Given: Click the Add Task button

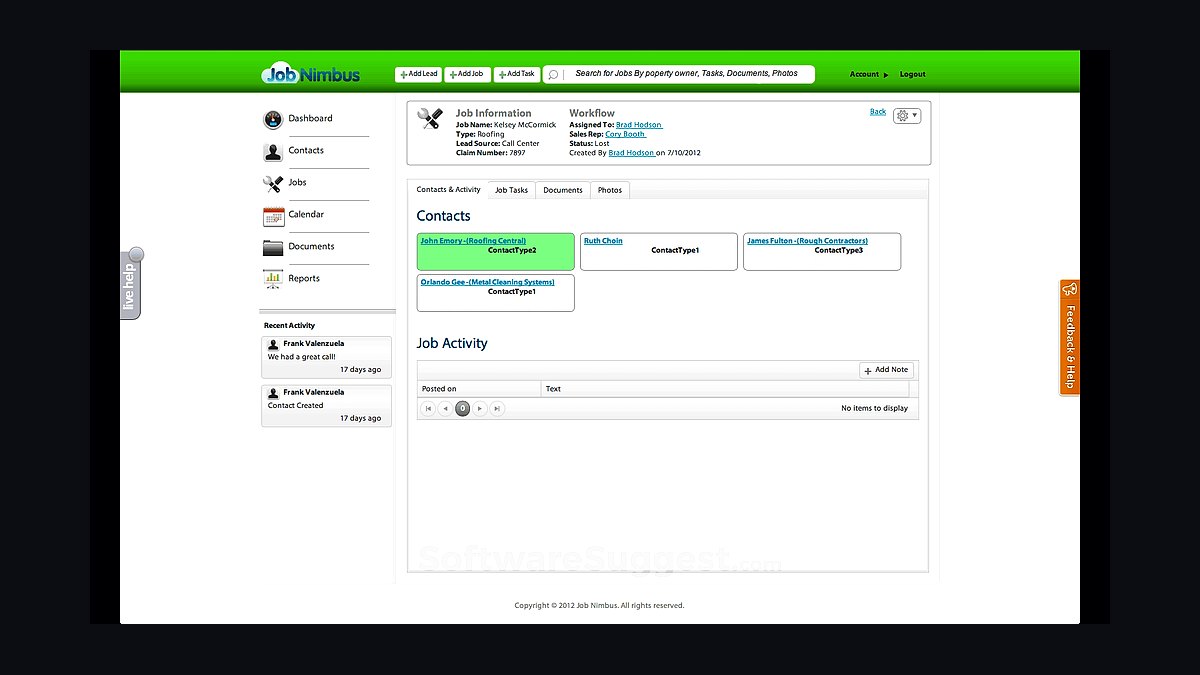Looking at the screenshot, I should tap(517, 74).
